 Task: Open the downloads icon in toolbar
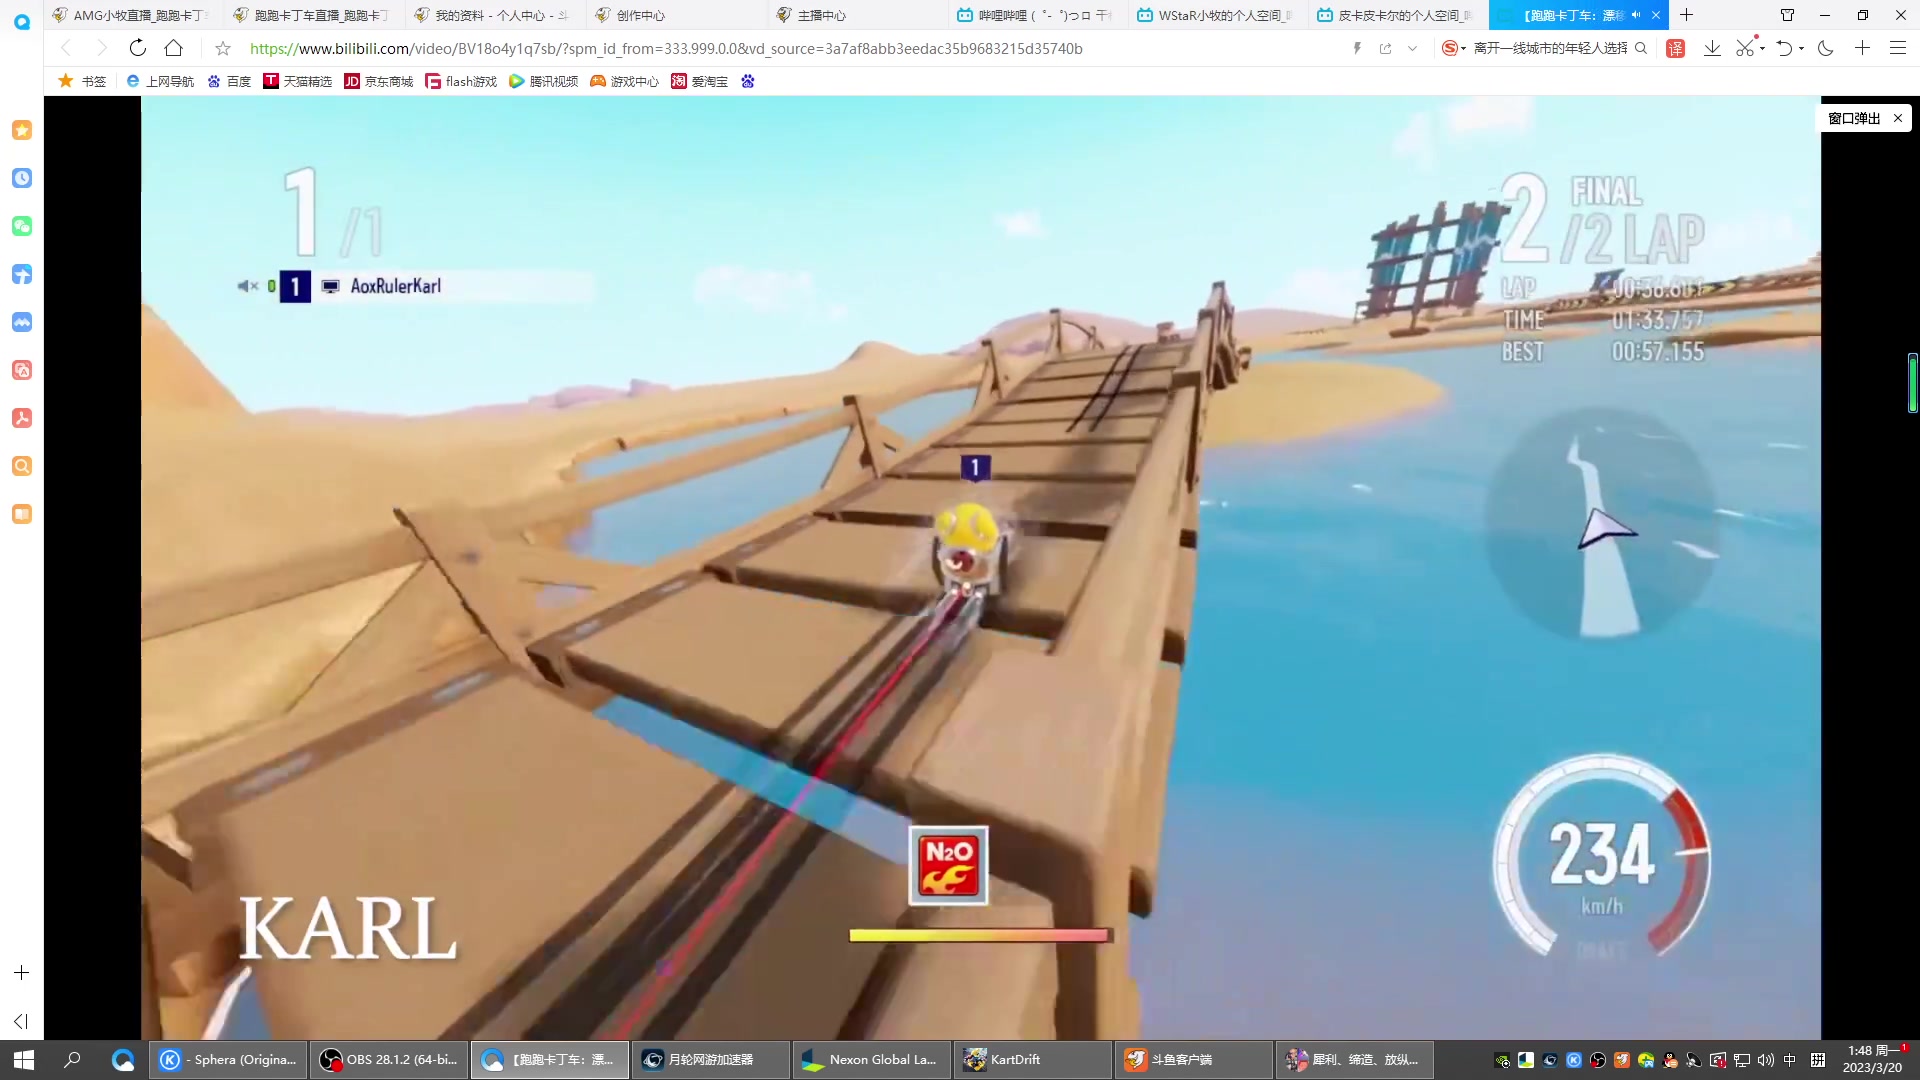[x=1712, y=48]
